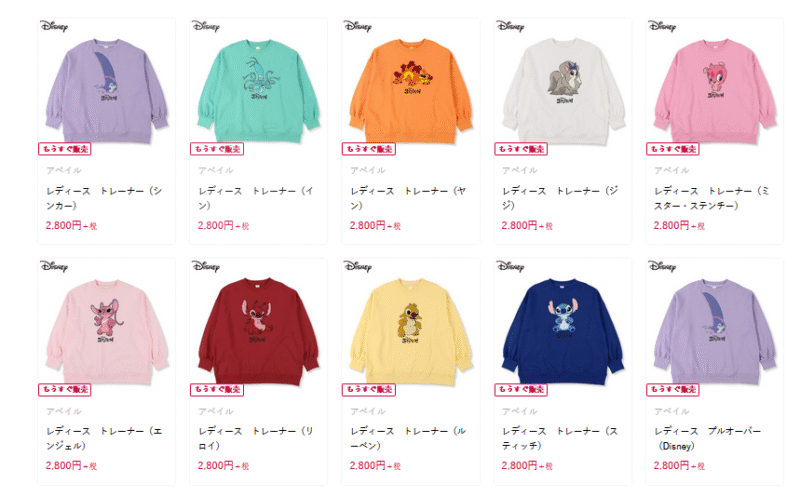Click the レディース トレーナー（シンカー）title link
Viewport: 800px width, 497px height.
(104, 198)
